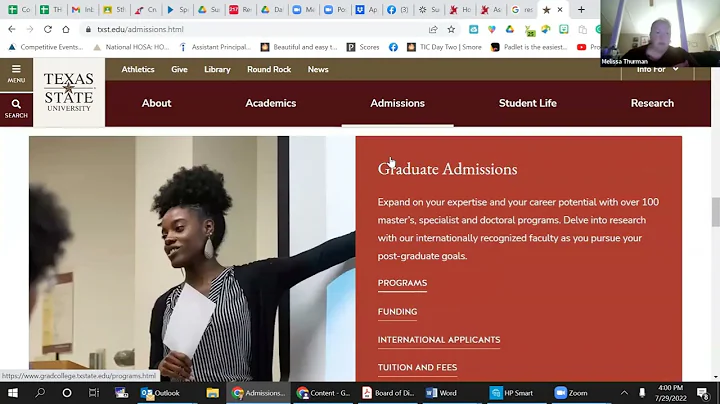Close the active Admissions browser tab
The height and width of the screenshot is (404, 720).
pyautogui.click(x=560, y=9)
